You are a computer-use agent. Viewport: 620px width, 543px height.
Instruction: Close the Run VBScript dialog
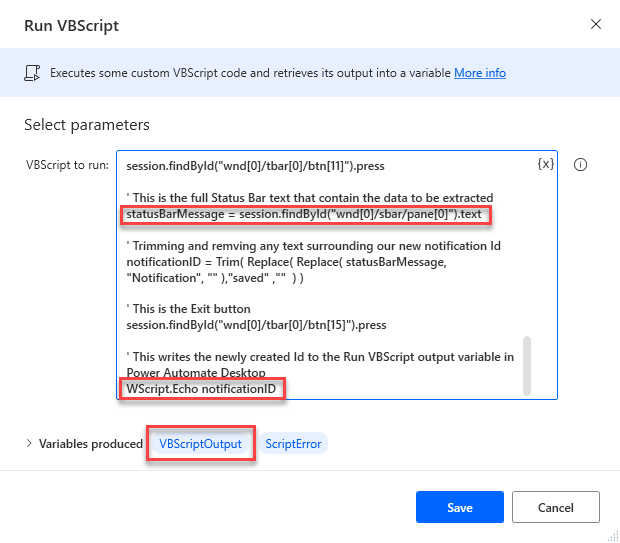pos(595,24)
